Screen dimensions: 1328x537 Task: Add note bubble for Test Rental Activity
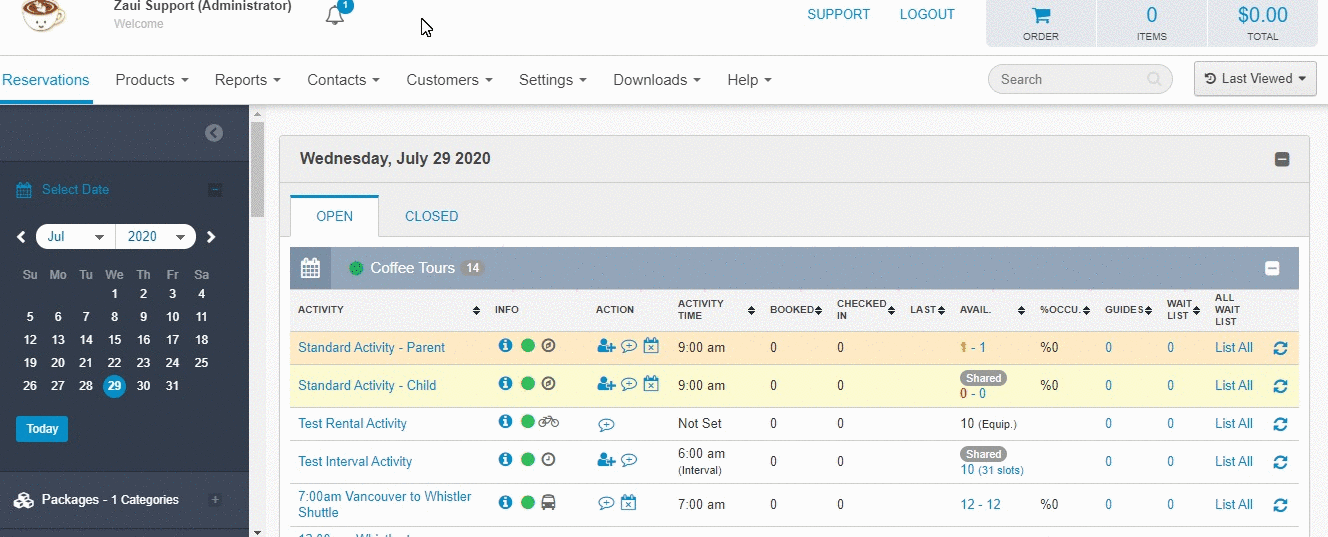(x=606, y=424)
